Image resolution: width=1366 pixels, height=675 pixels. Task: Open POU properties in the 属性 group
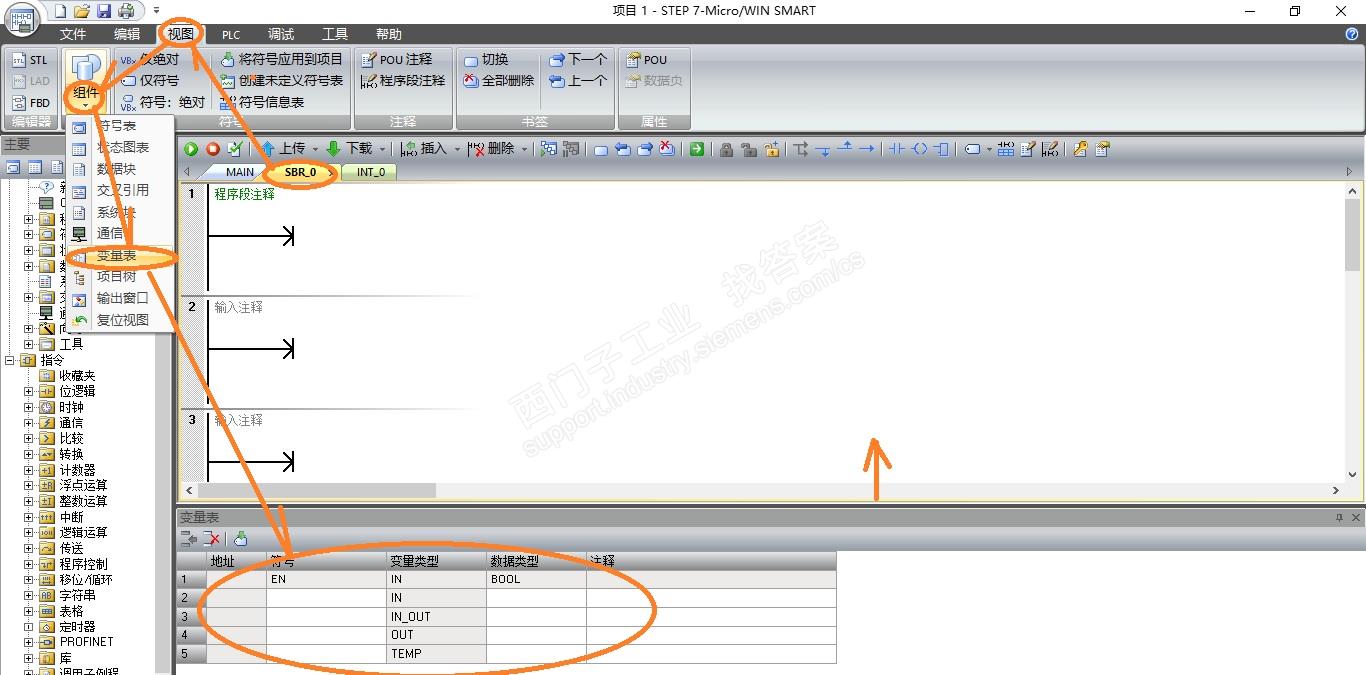coord(646,59)
